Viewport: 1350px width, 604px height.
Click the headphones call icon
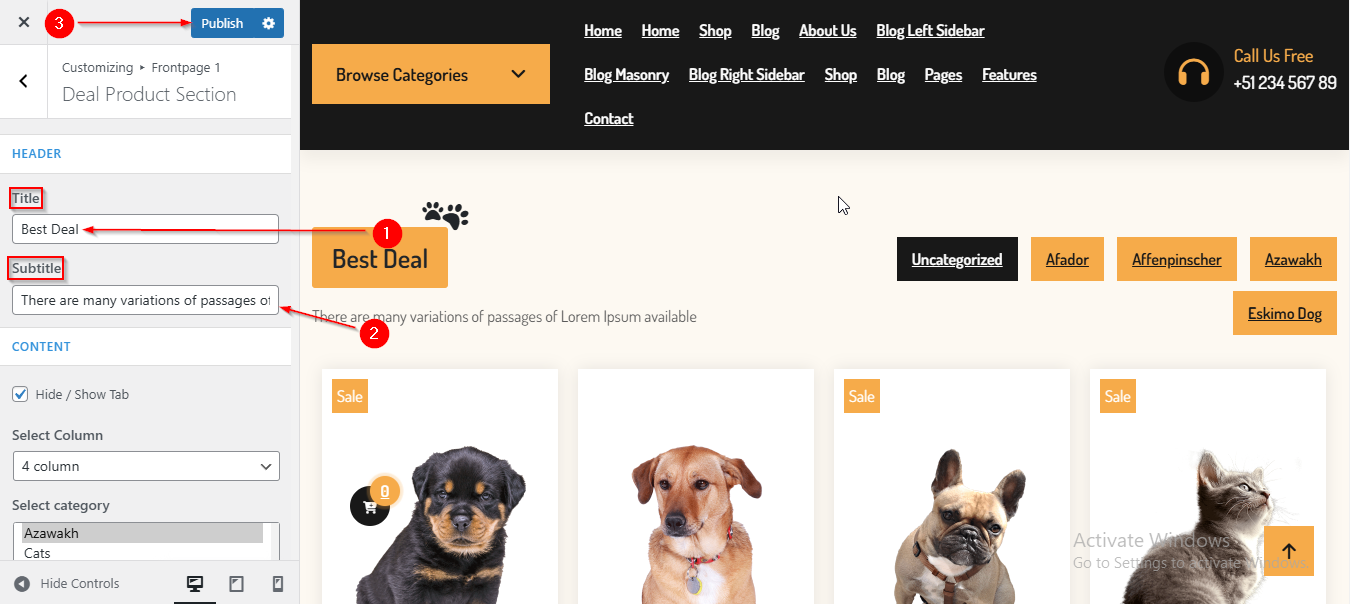pyautogui.click(x=1194, y=72)
